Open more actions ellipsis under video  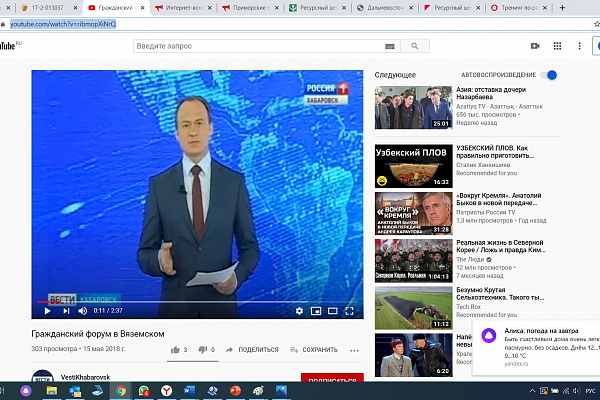click(x=354, y=350)
